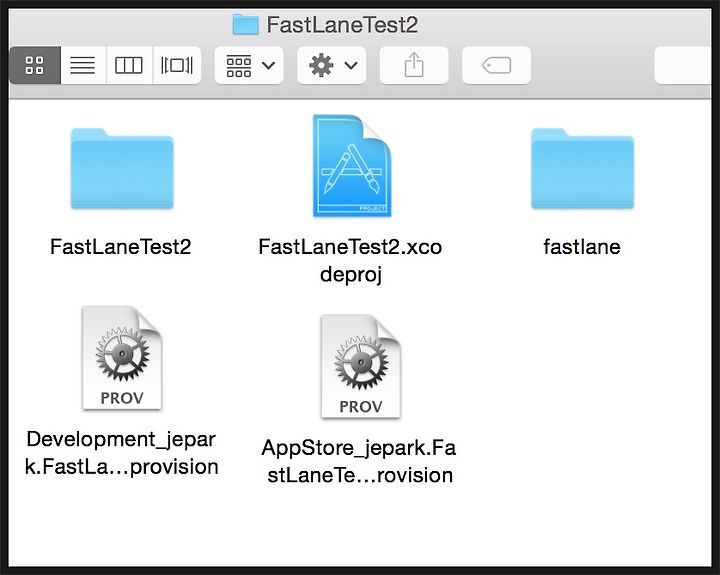Select the FastLaneTest2.xcodeproj project icon
The height and width of the screenshot is (575, 720).
(x=352, y=166)
